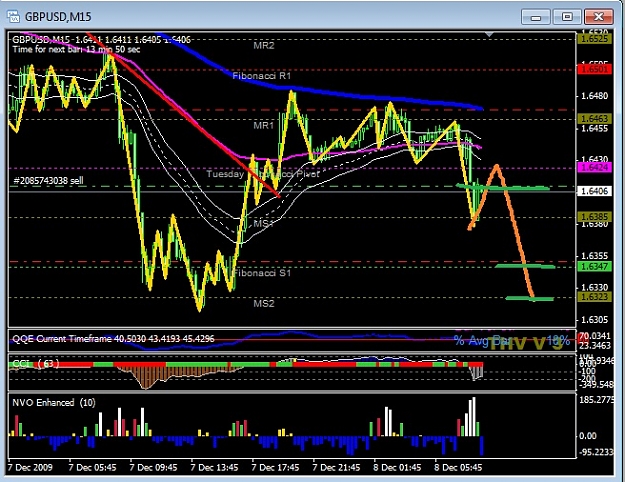Click the Fibonacci R1 level label
This screenshot has height=482, width=625.
(x=262, y=76)
